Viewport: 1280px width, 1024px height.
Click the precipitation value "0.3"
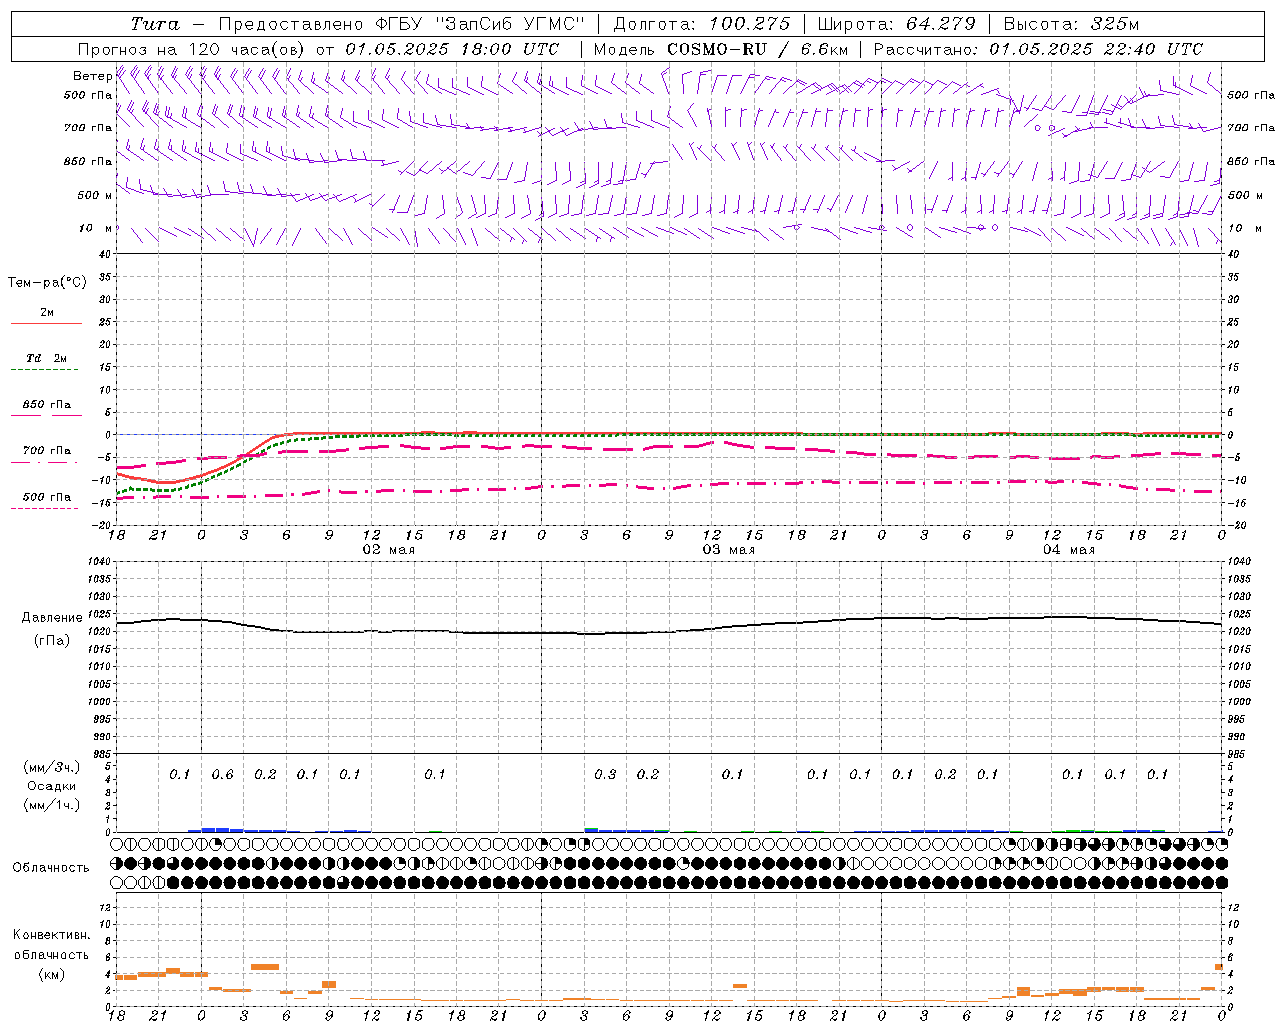[605, 775]
